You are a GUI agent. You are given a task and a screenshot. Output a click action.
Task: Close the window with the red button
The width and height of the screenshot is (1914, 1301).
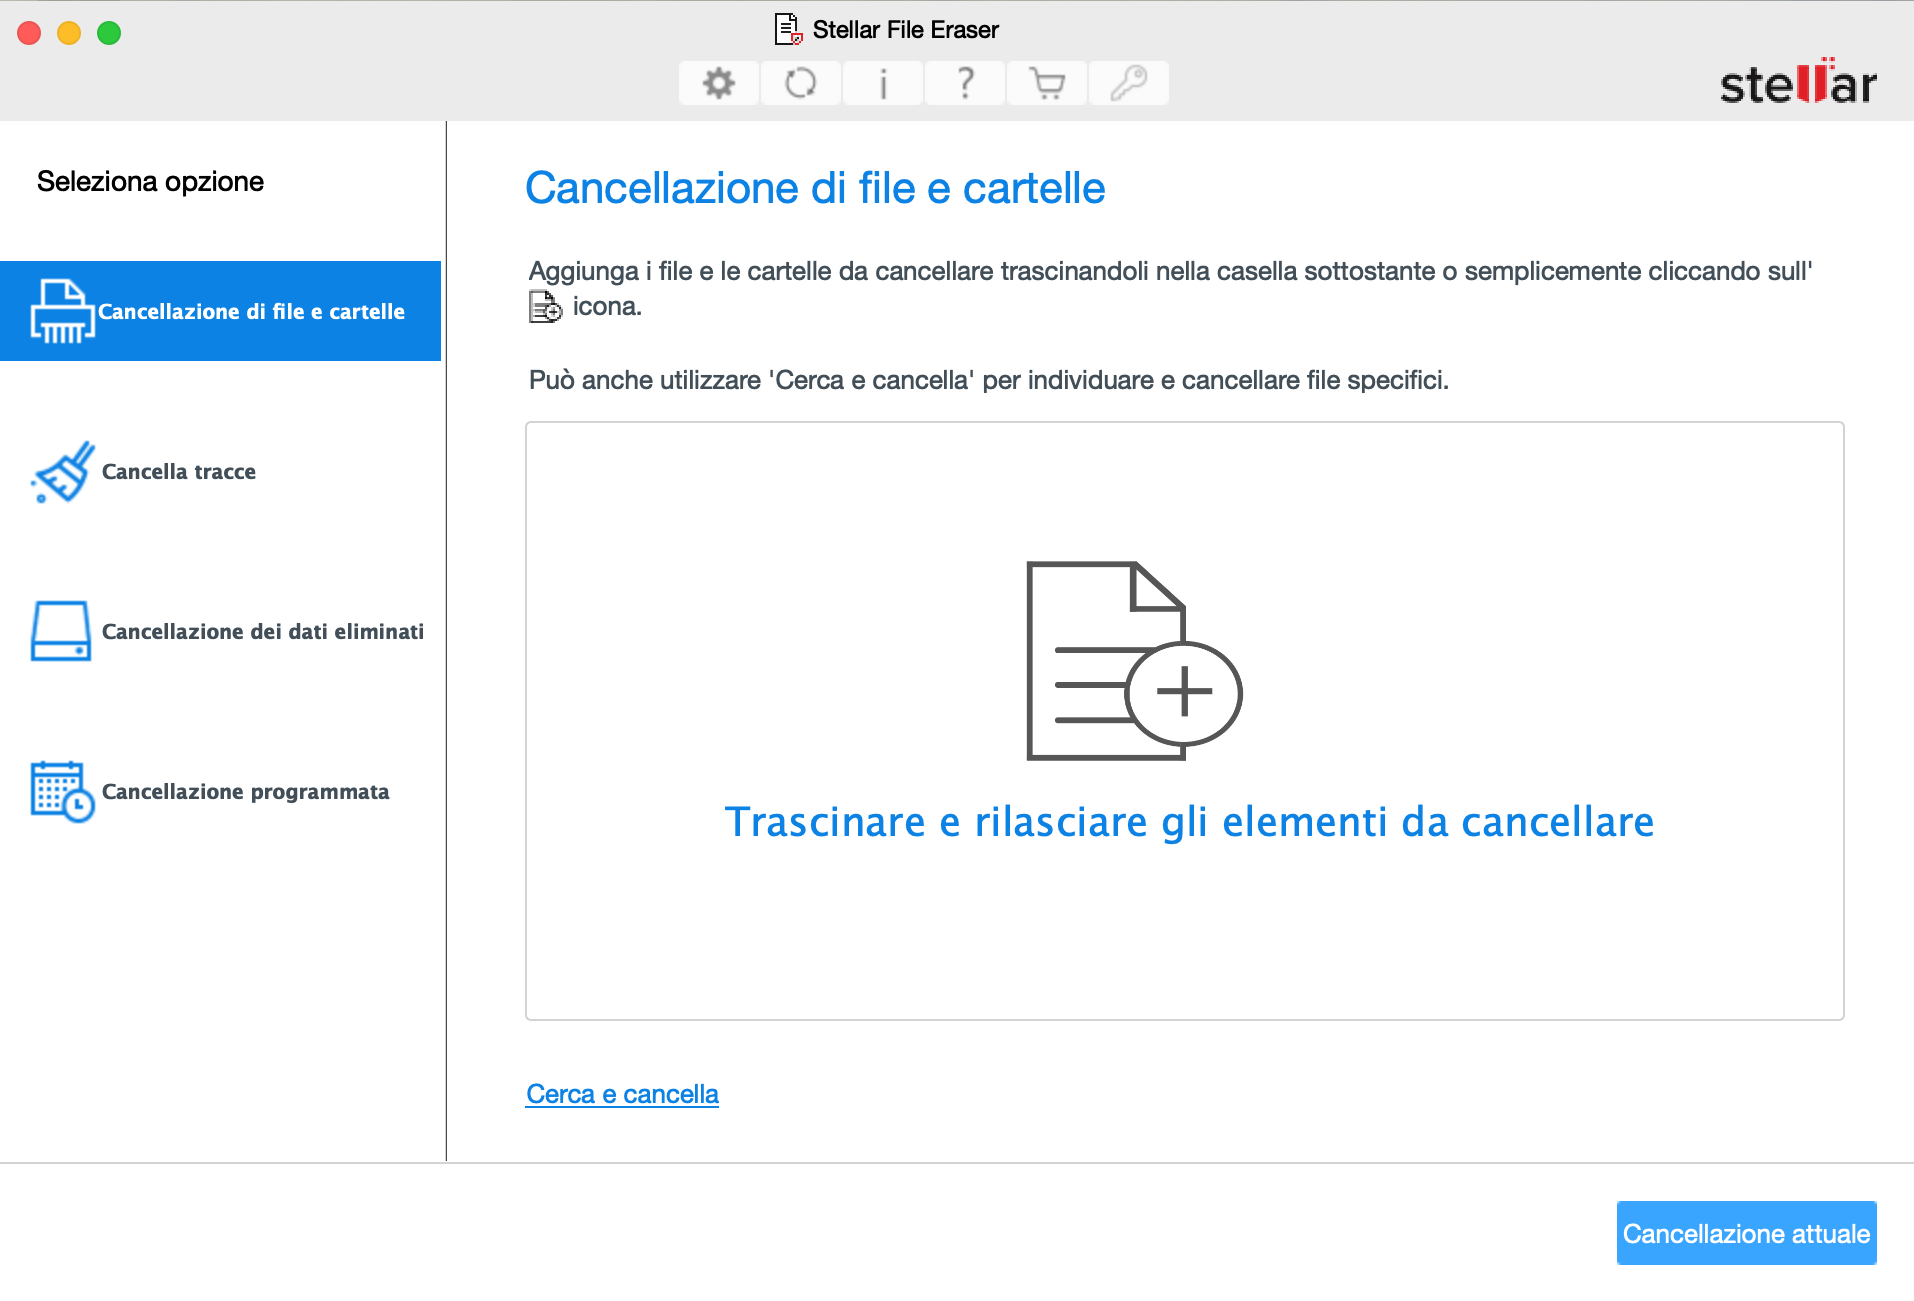(30, 33)
